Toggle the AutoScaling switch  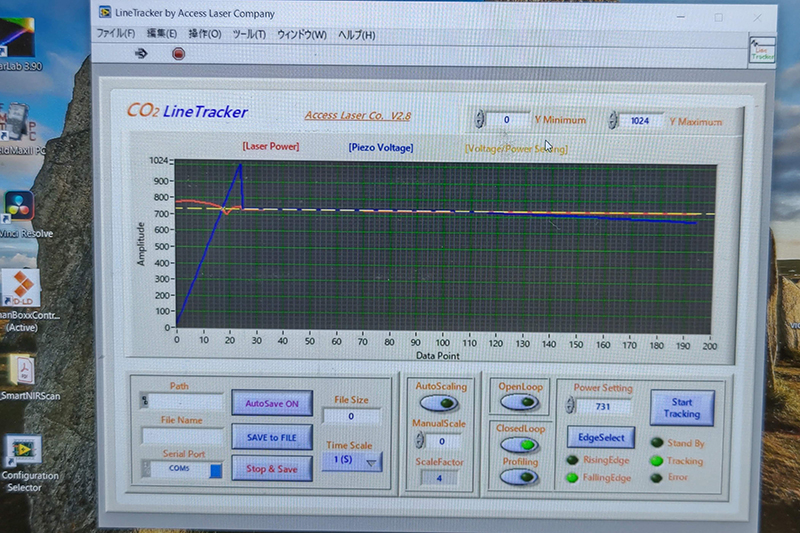pos(439,403)
